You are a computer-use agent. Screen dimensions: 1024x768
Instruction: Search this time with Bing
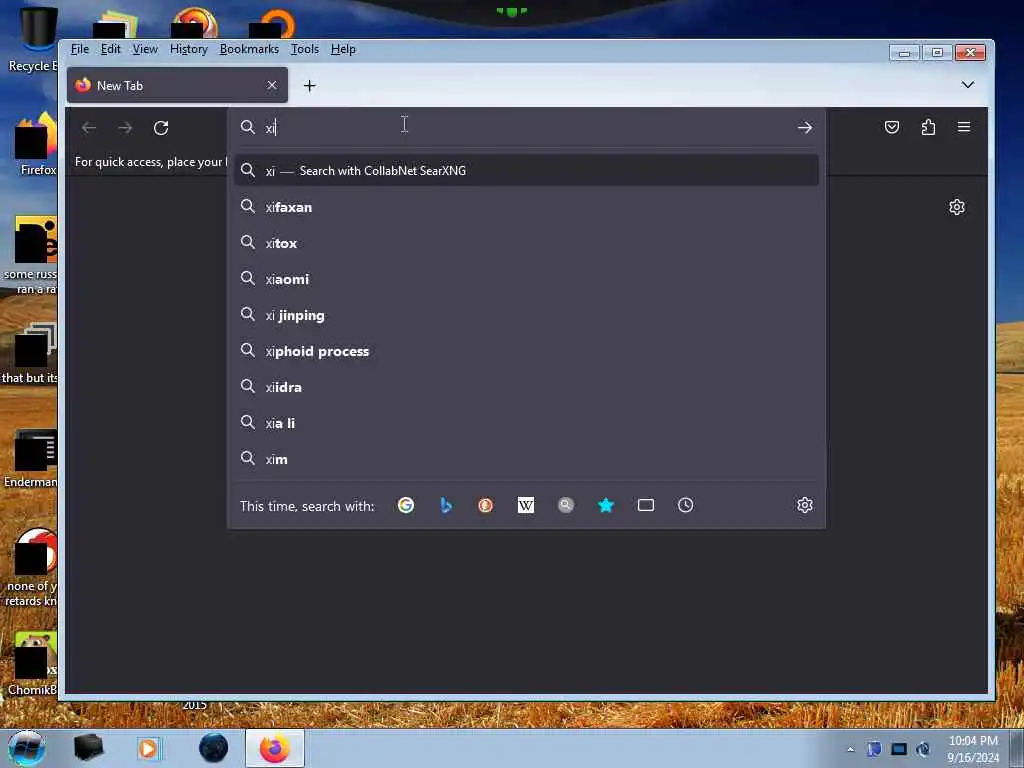pyautogui.click(x=446, y=505)
